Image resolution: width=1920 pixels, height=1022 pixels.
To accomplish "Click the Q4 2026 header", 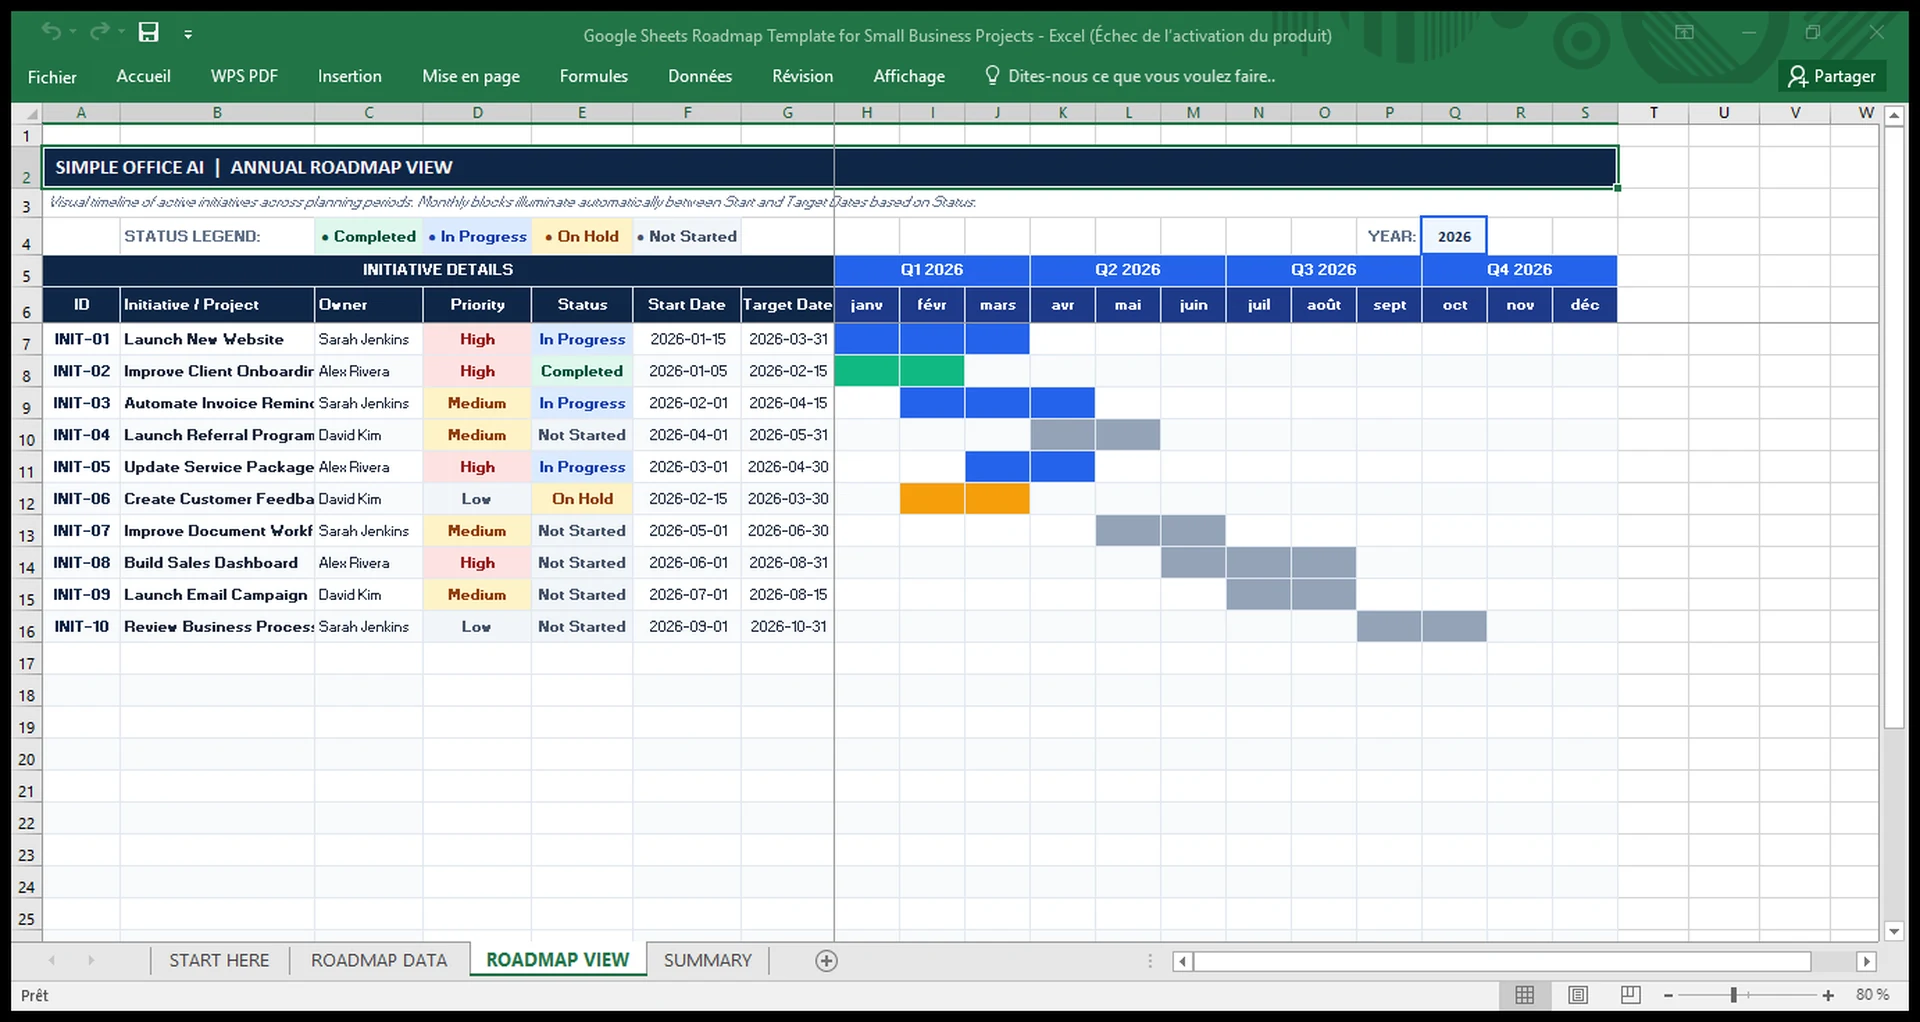I will tap(1519, 270).
